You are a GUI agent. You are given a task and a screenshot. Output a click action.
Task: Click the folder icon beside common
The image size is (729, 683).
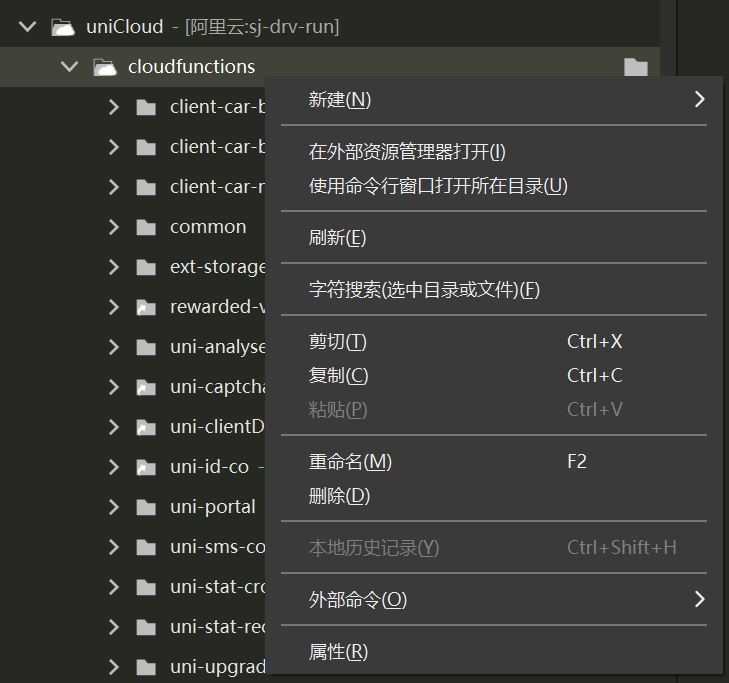[146, 227]
